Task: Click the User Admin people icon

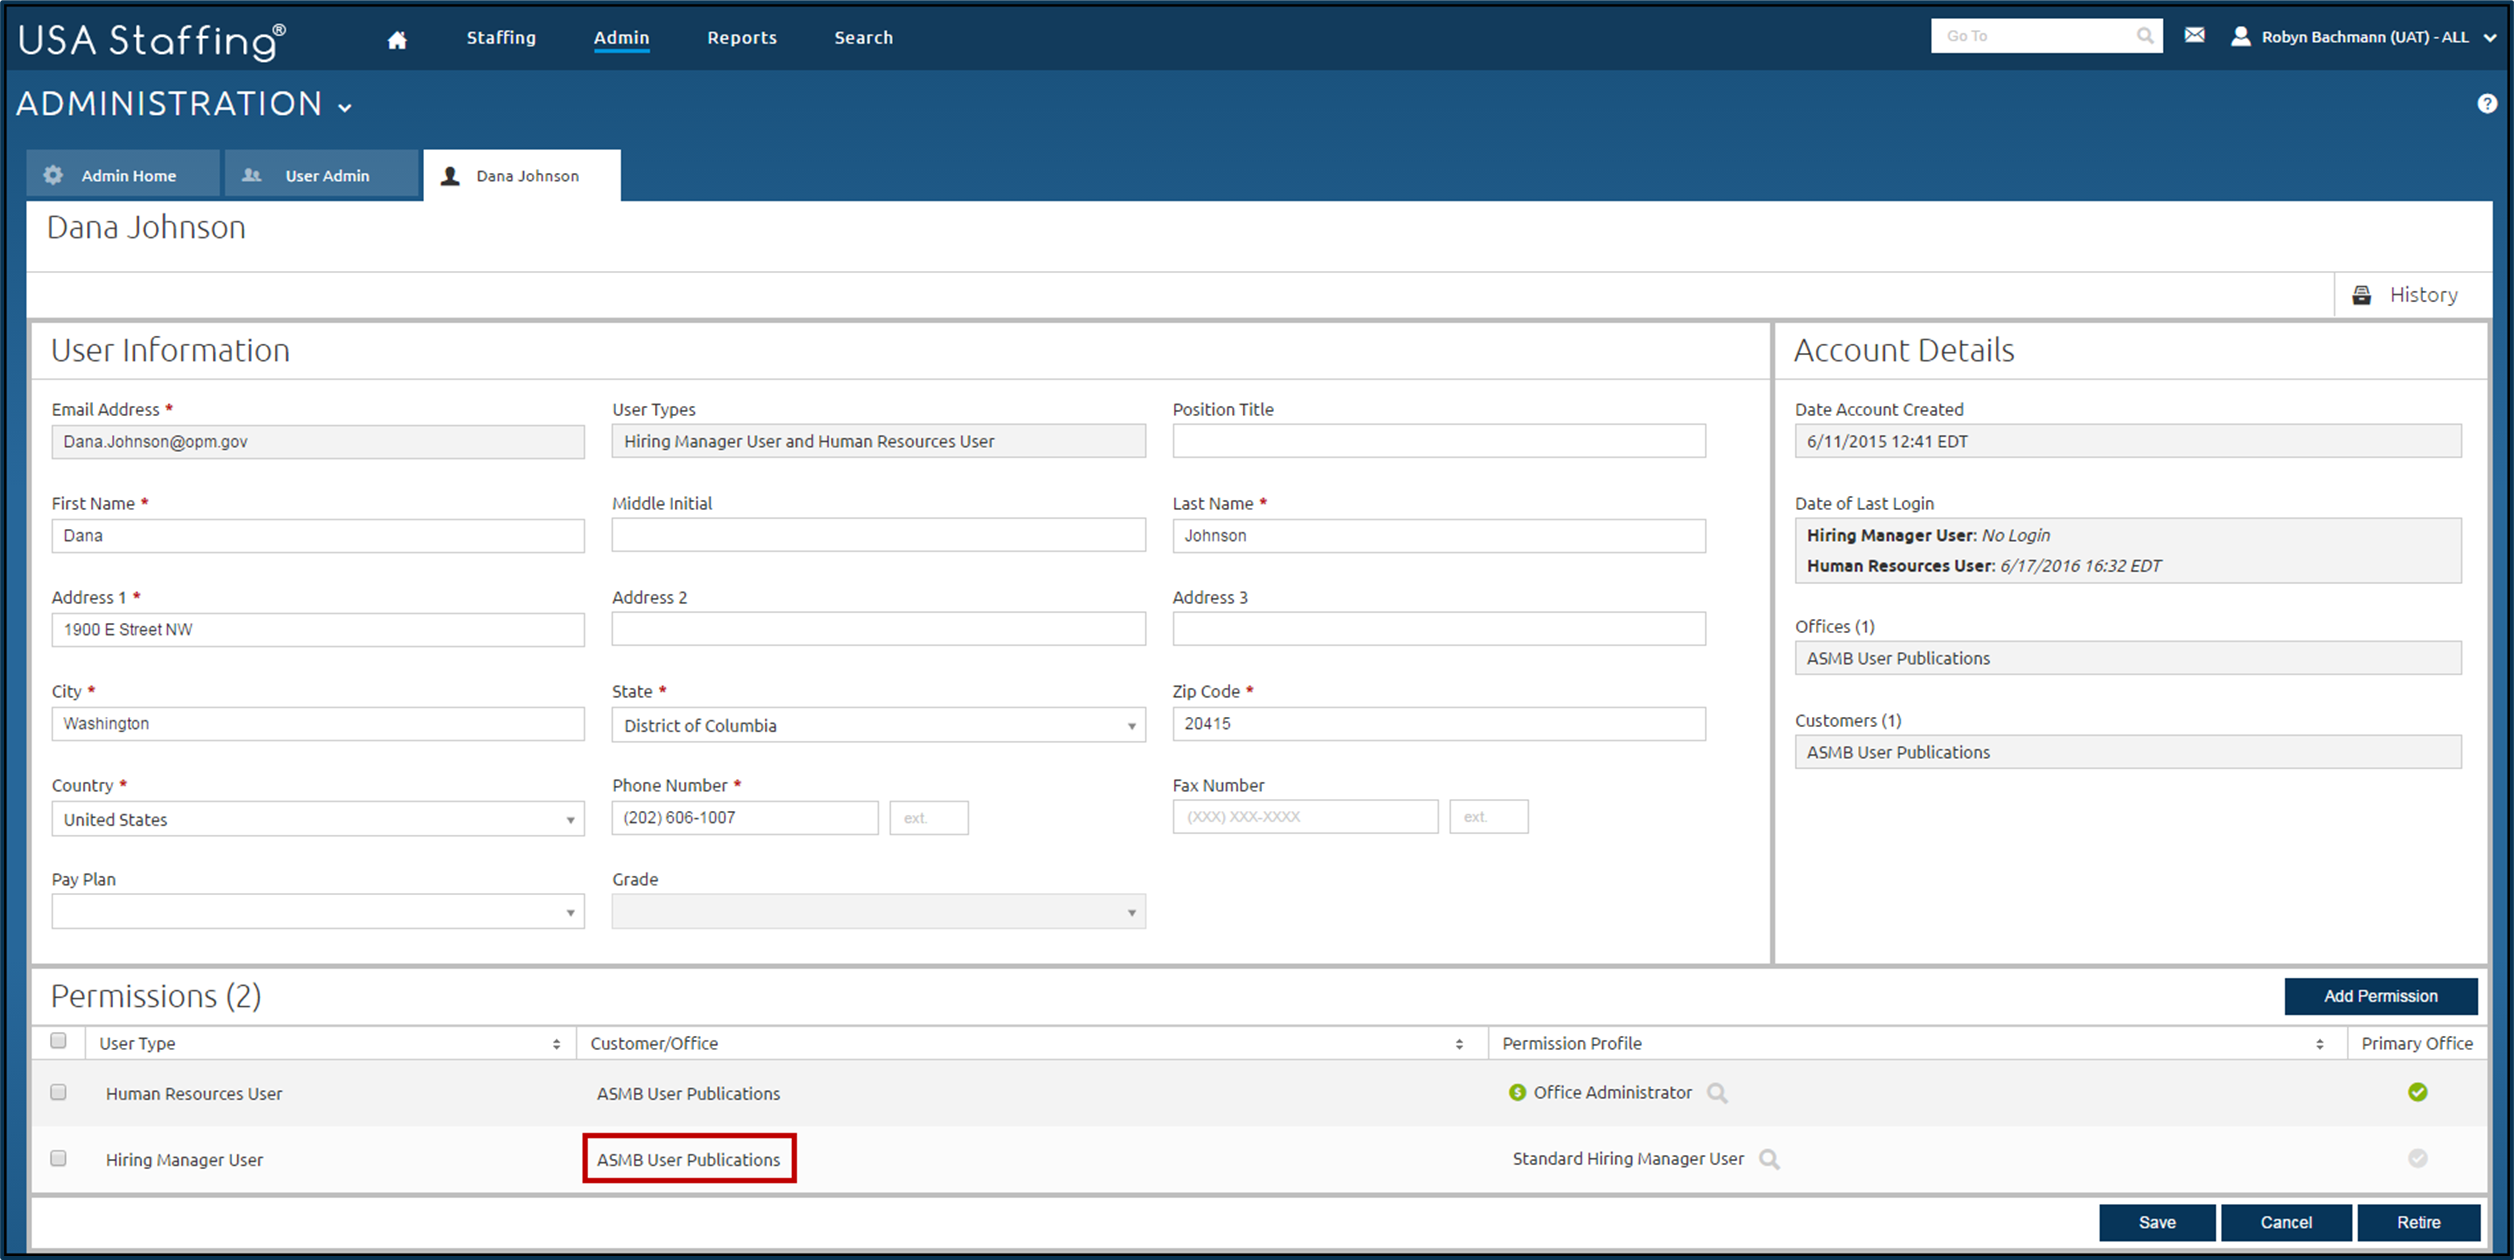Action: point(252,175)
